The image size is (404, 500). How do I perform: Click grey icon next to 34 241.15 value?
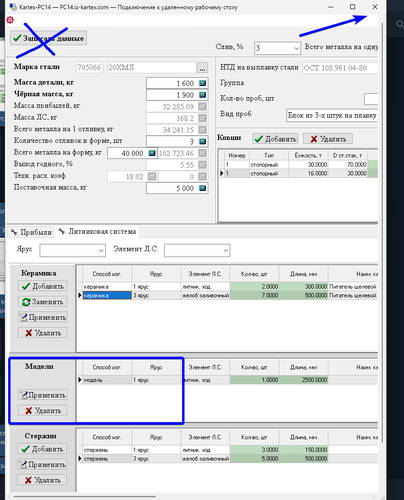pyautogui.click(x=202, y=130)
